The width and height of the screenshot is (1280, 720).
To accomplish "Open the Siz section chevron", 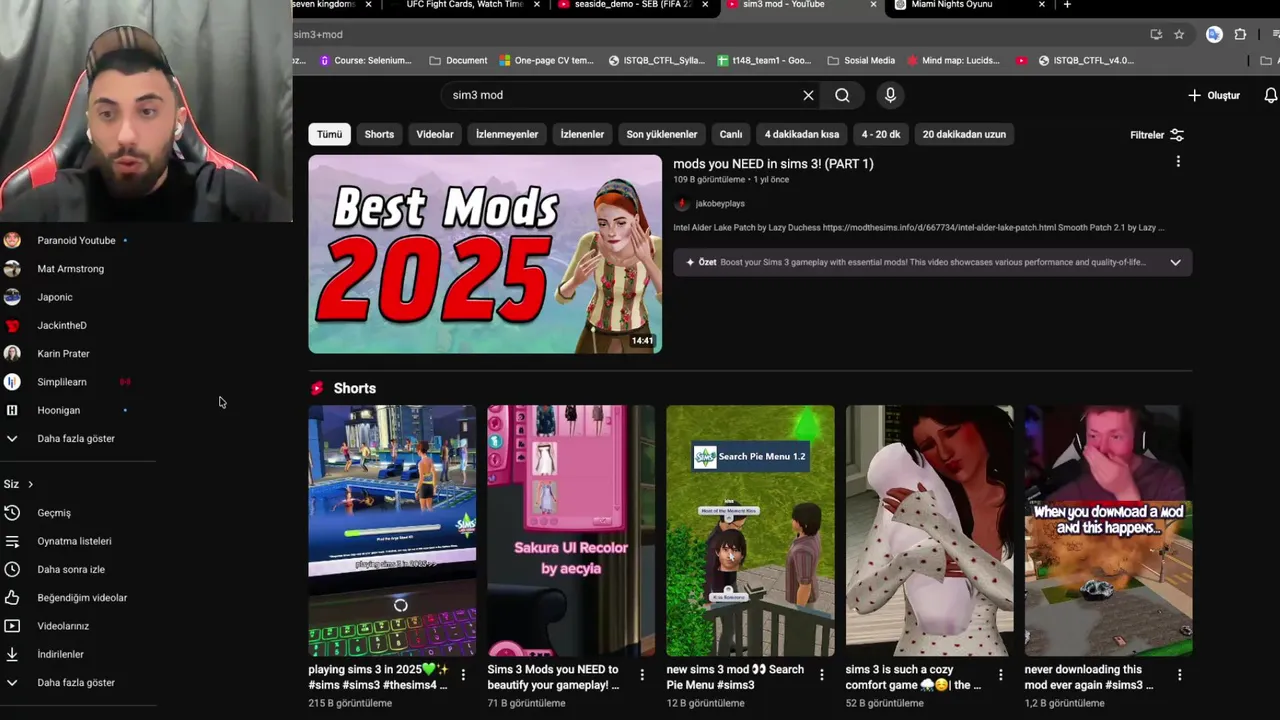I will 30,484.
